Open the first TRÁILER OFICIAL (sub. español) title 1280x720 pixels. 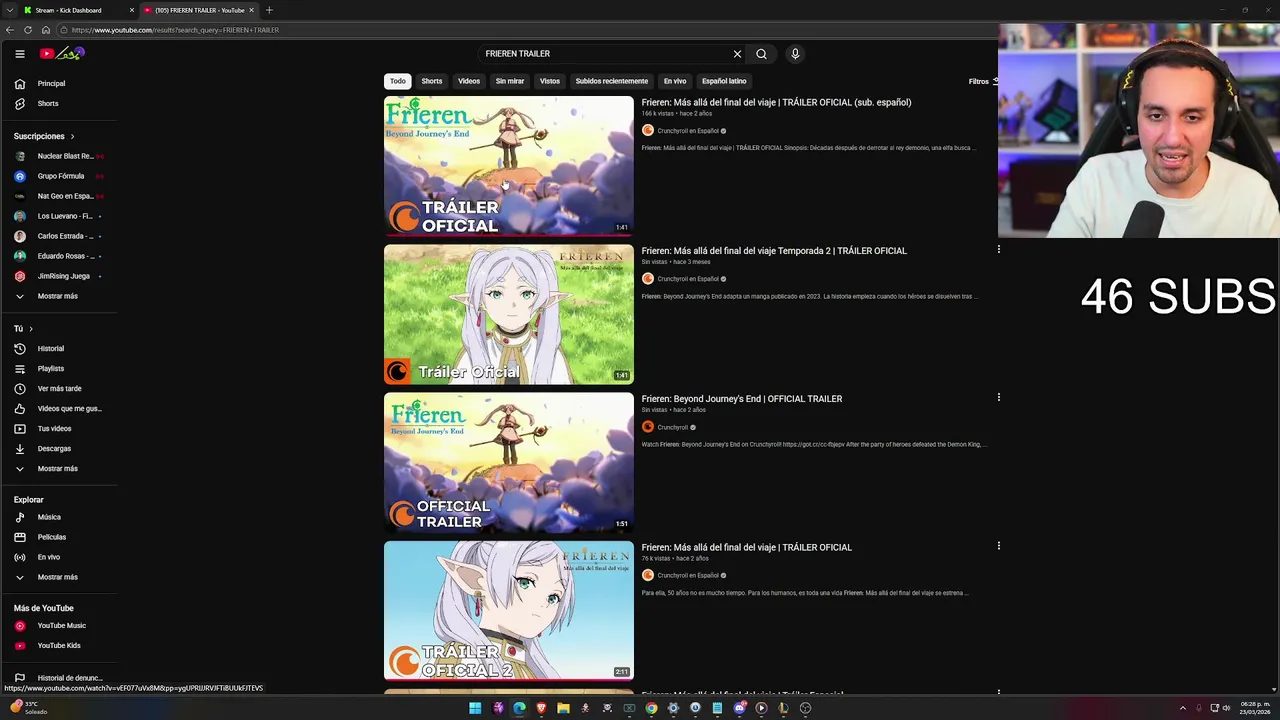[776, 102]
